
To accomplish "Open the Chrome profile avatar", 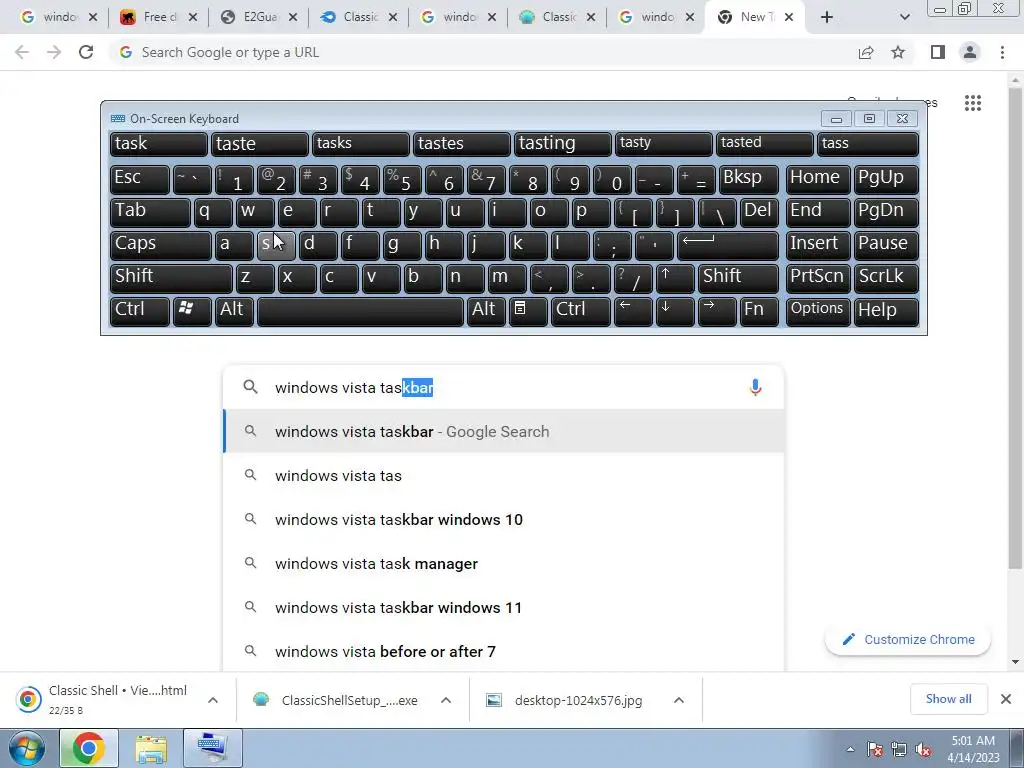I will 970,52.
